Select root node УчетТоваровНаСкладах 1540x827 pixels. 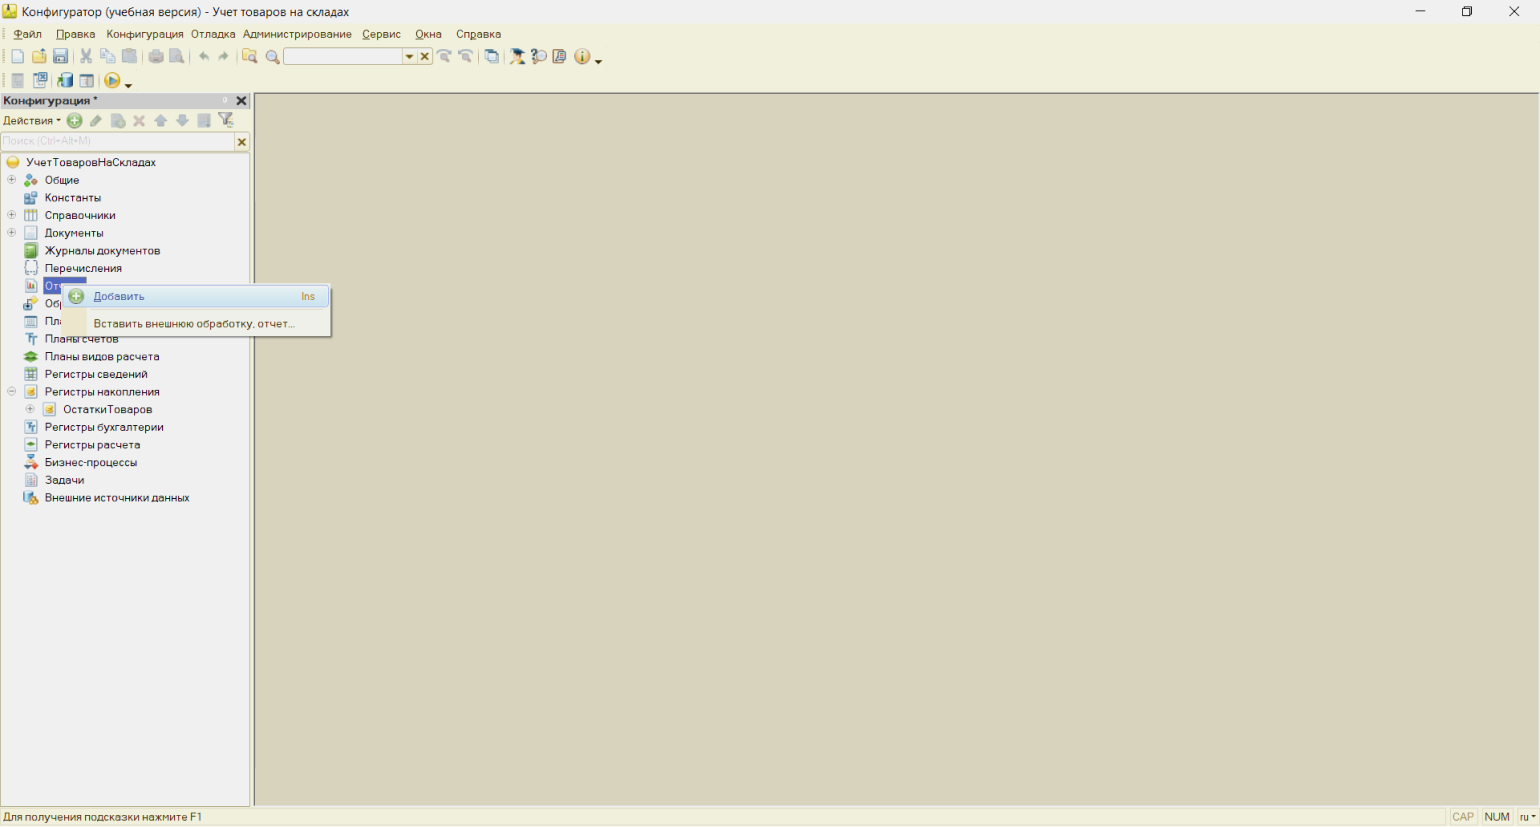coord(91,162)
